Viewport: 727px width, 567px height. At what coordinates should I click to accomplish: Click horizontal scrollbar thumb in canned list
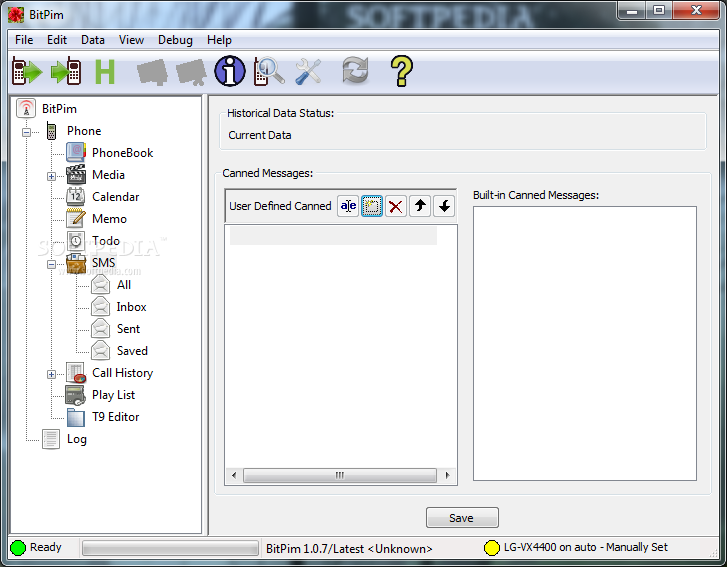(339, 475)
